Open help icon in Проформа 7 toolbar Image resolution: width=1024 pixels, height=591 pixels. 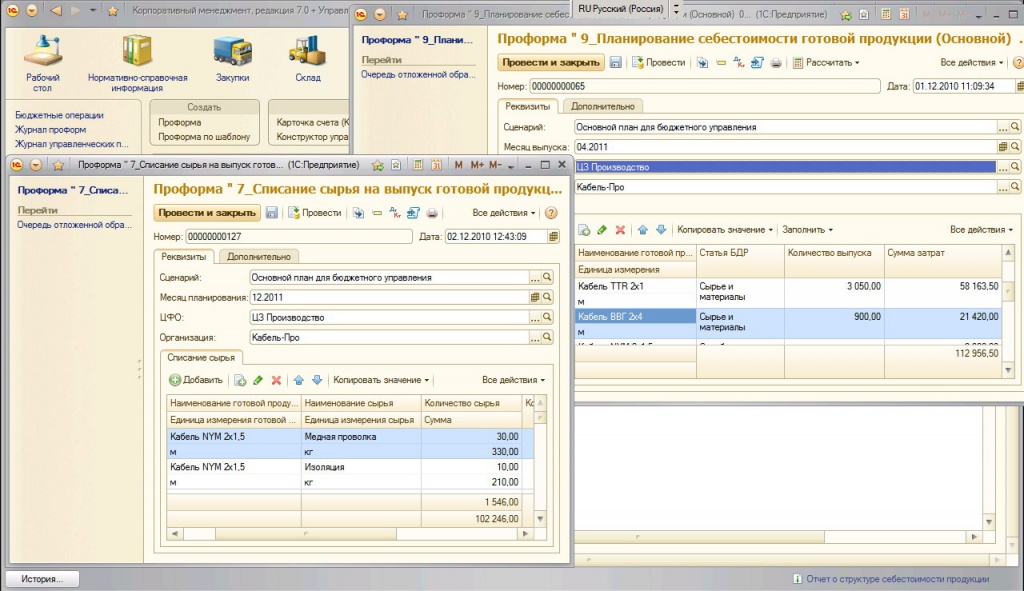tap(551, 213)
